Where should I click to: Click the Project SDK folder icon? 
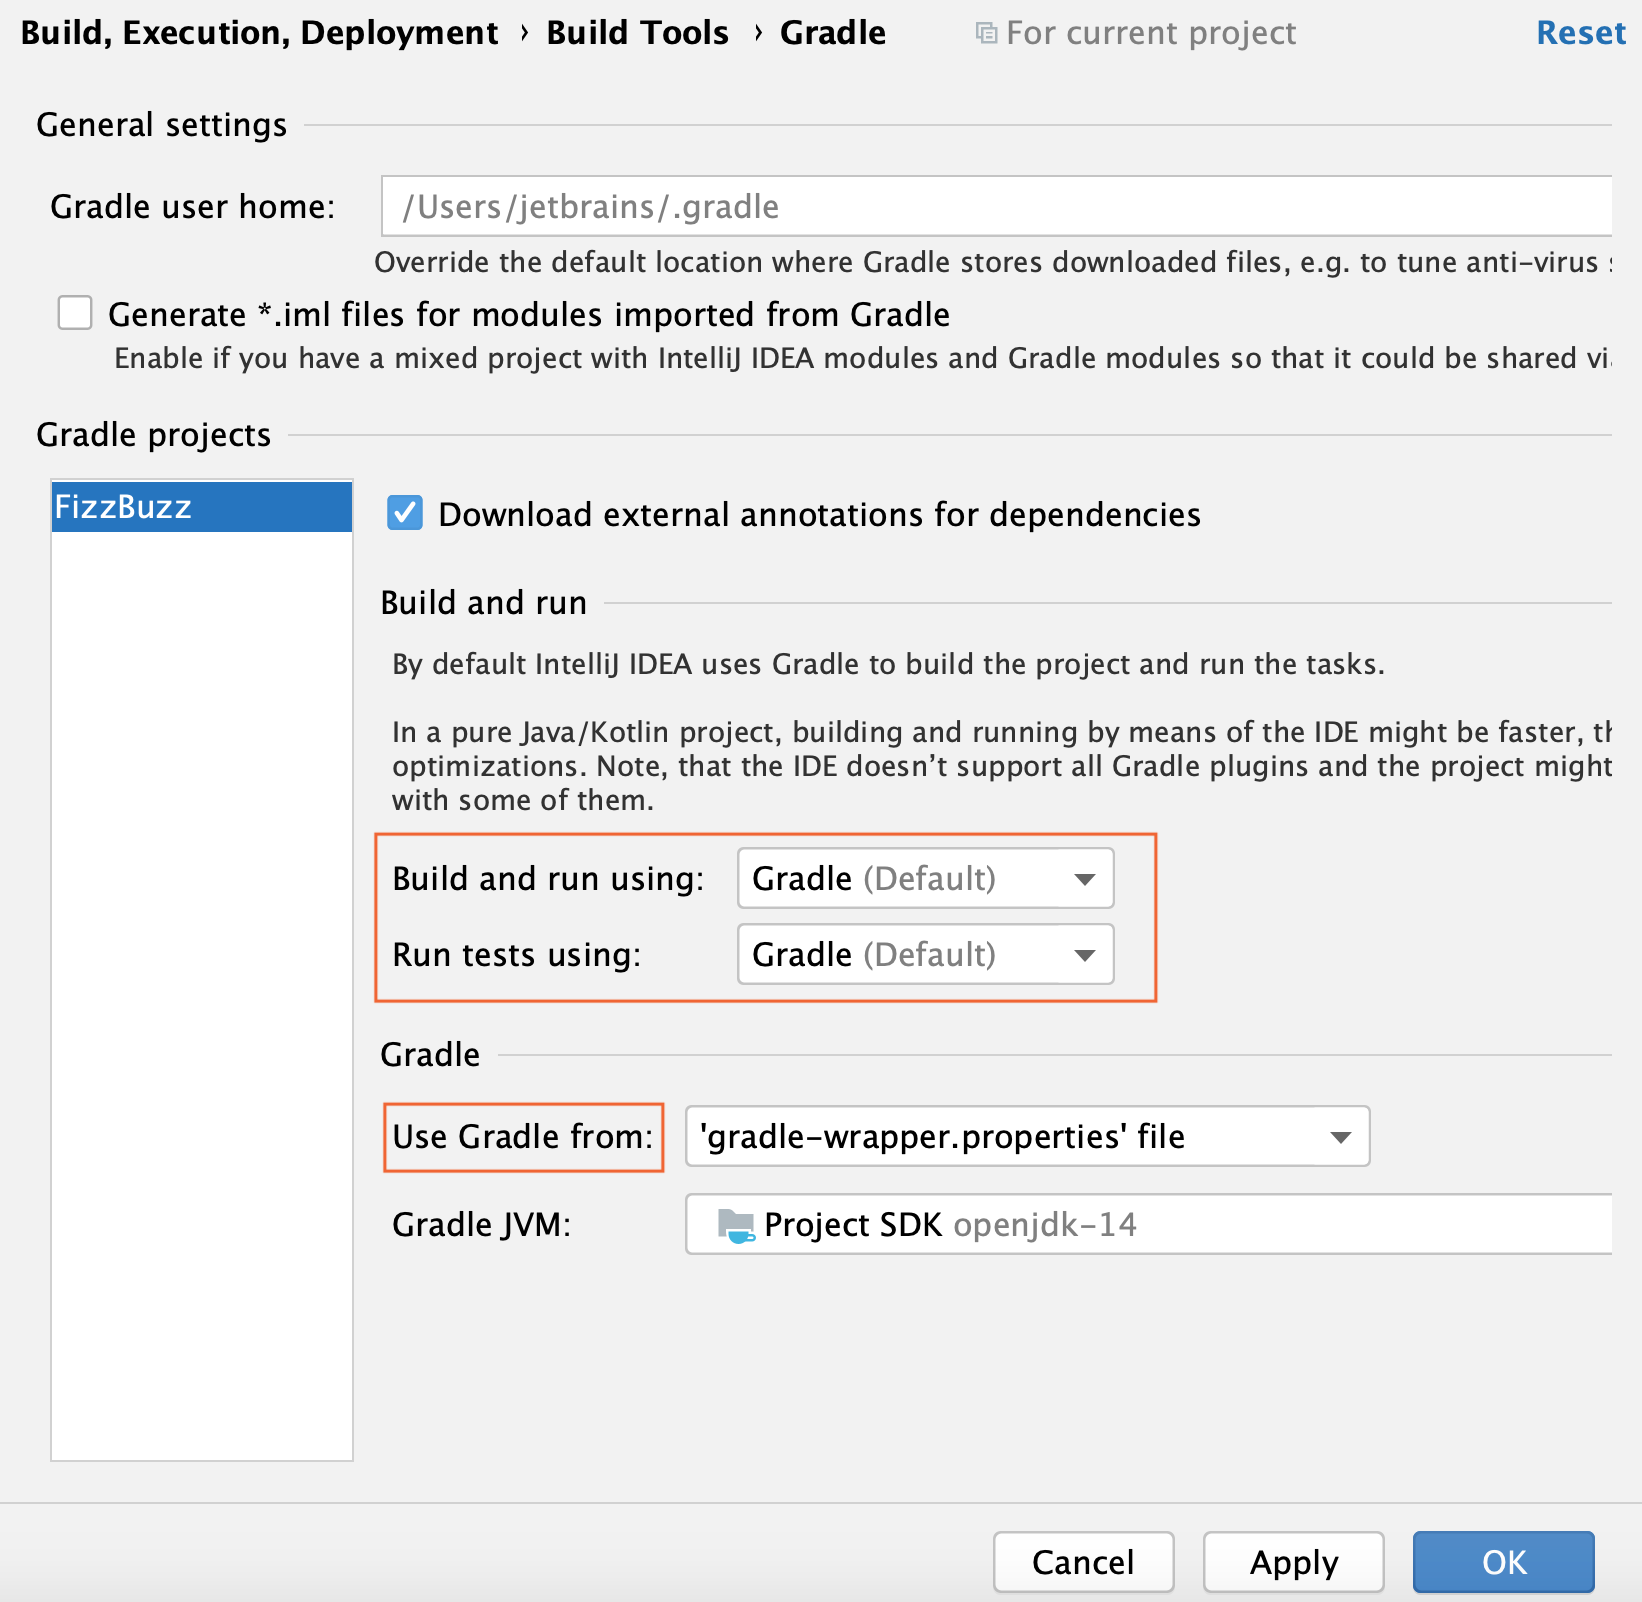pos(736,1225)
